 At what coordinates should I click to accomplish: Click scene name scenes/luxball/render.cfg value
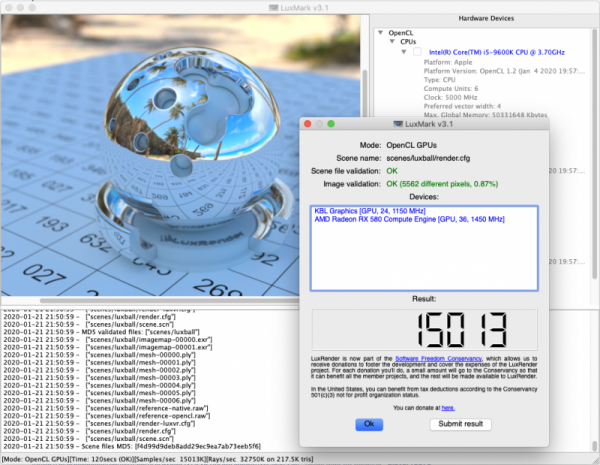[428, 158]
